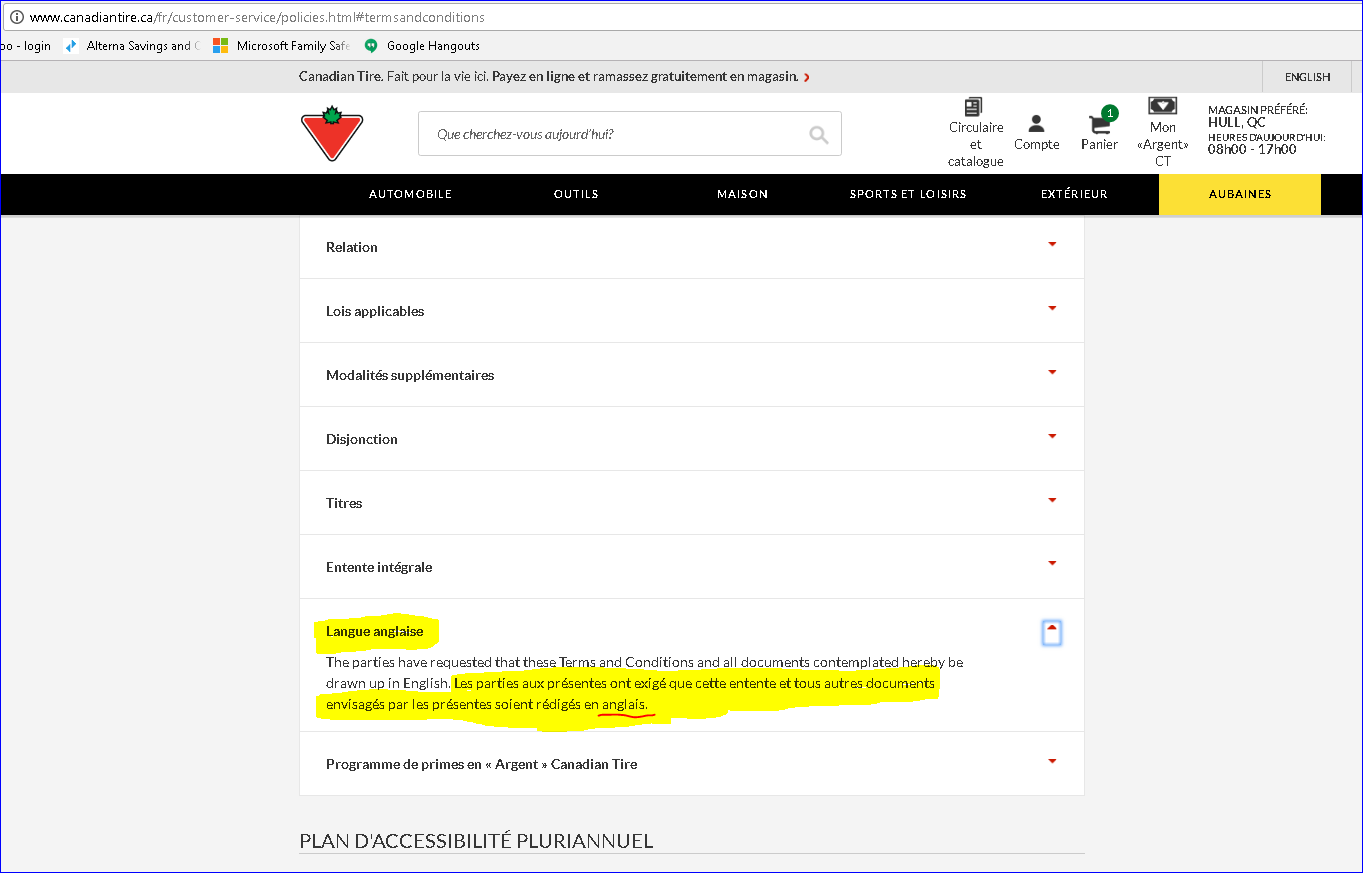
Task: Open the Alterna Savings bookmark
Action: point(131,46)
